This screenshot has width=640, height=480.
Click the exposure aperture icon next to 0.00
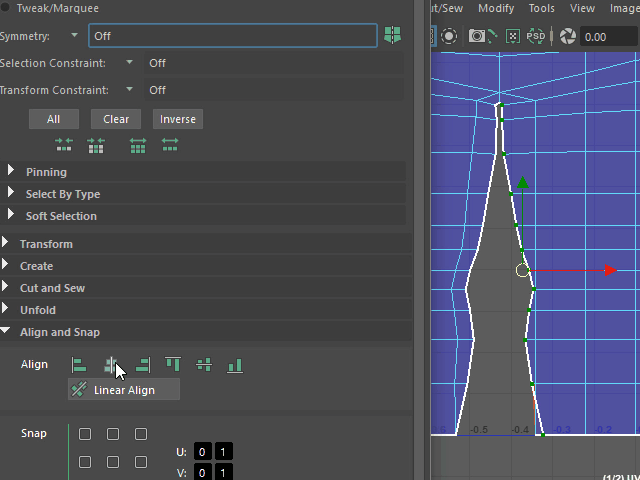coord(568,37)
